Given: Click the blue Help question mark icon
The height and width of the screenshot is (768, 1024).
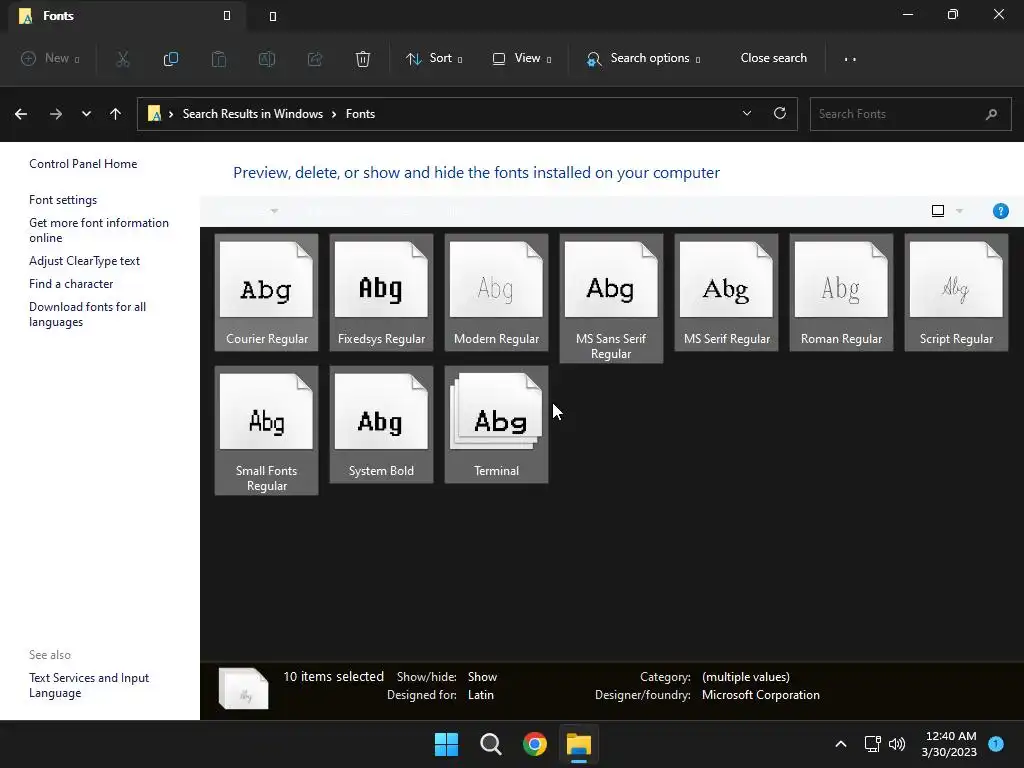Looking at the screenshot, I should pyautogui.click(x=1000, y=211).
